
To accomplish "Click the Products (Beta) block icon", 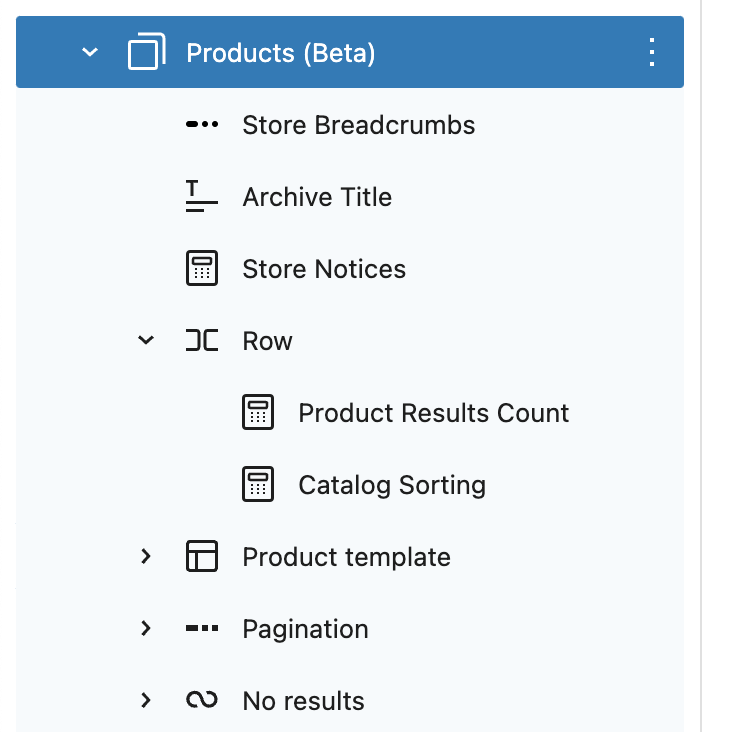I will 147,52.
